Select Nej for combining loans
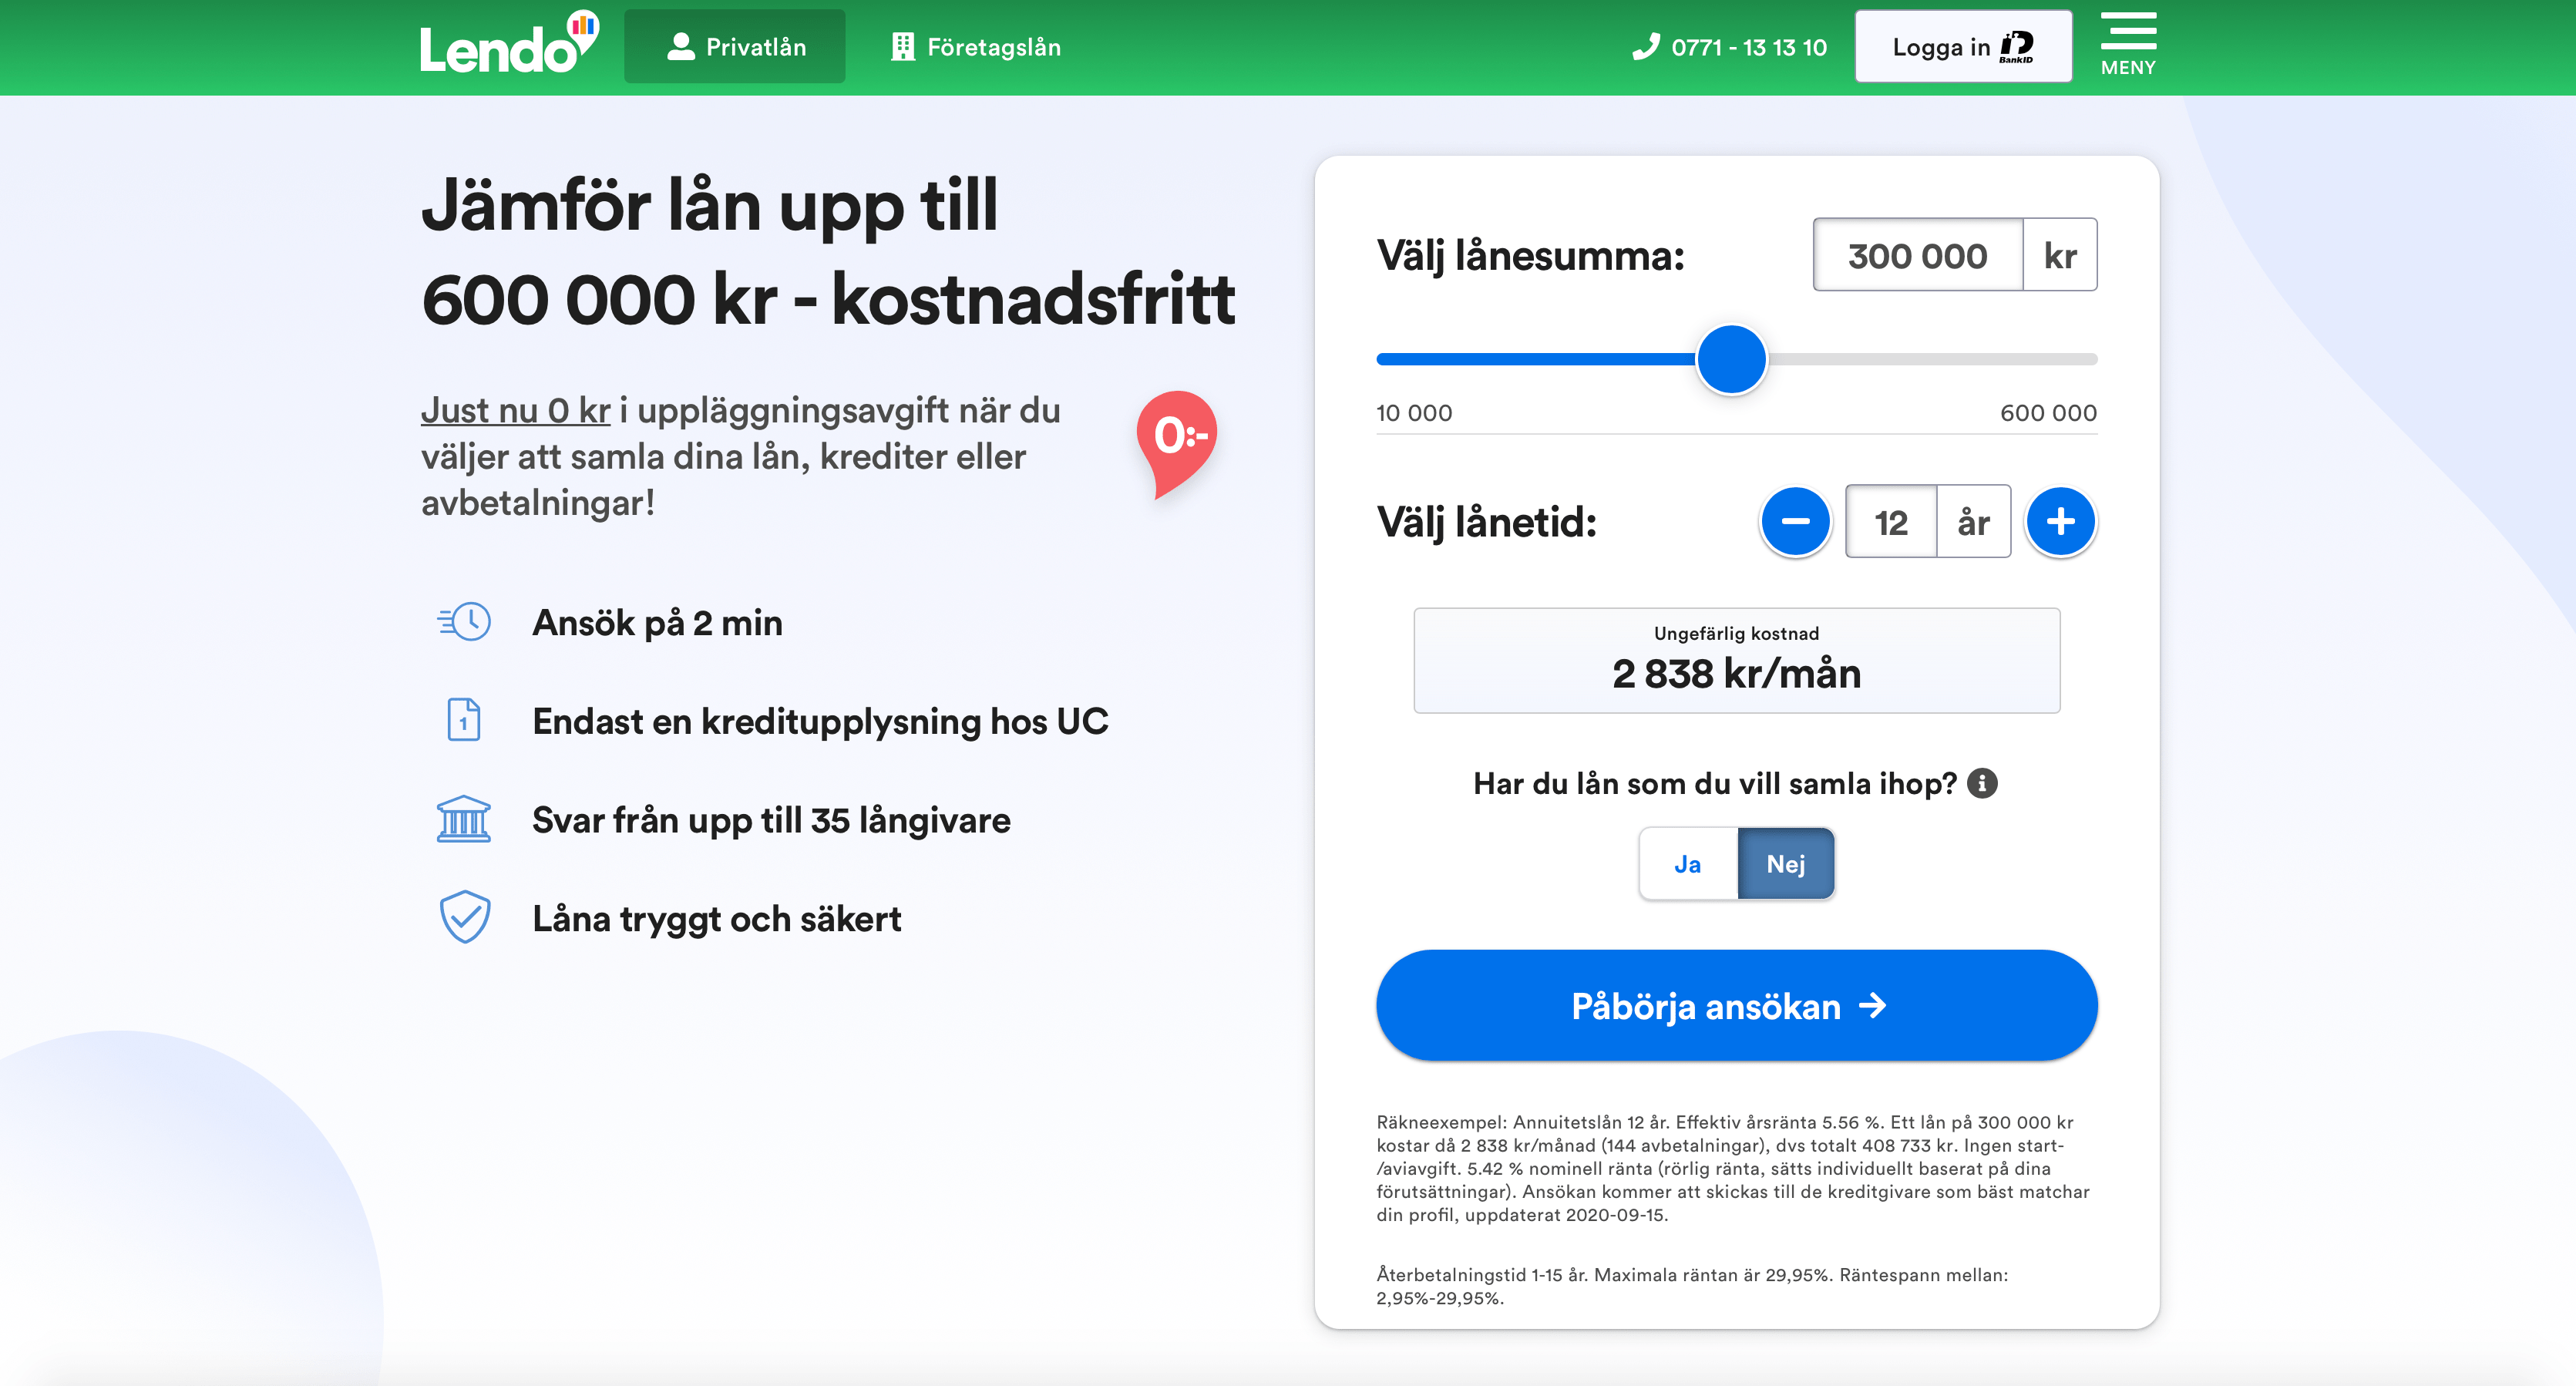This screenshot has width=2576, height=1386. pos(1786,864)
